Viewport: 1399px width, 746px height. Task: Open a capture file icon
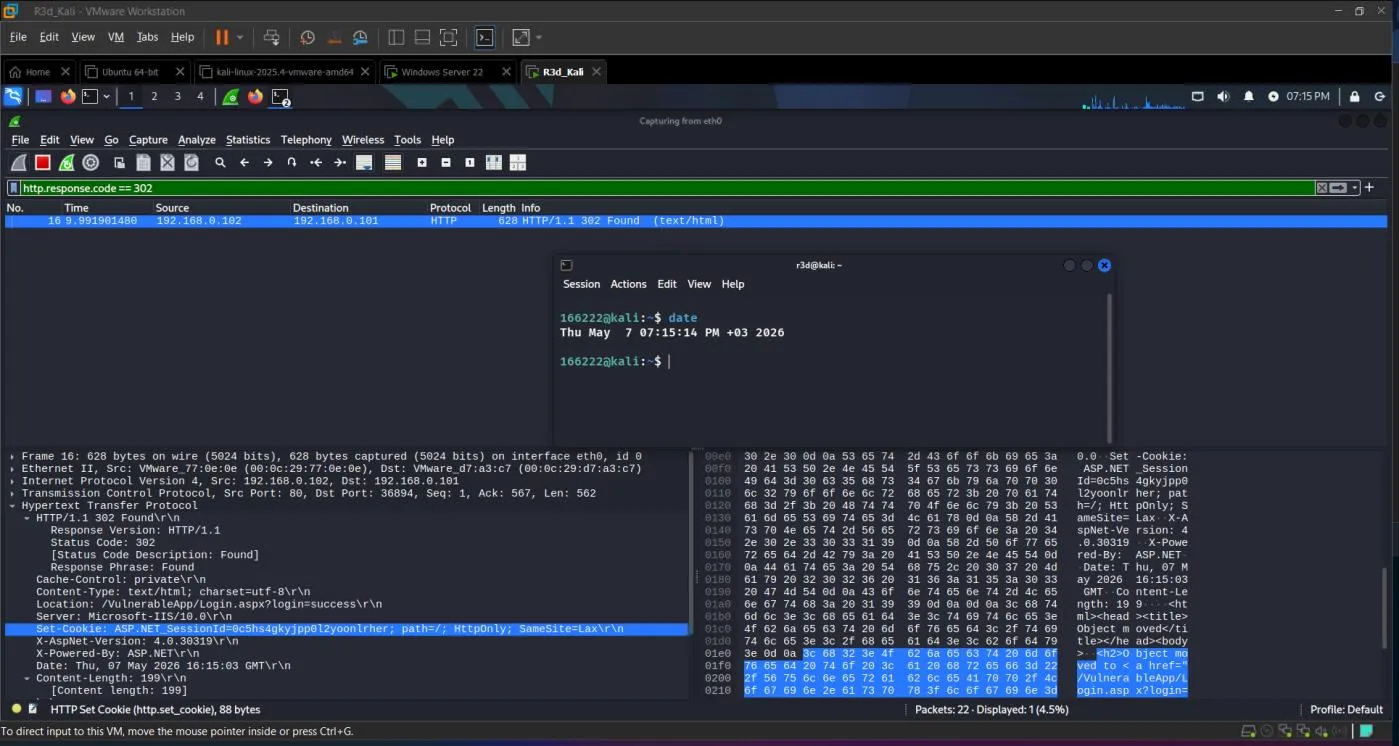(x=119, y=162)
